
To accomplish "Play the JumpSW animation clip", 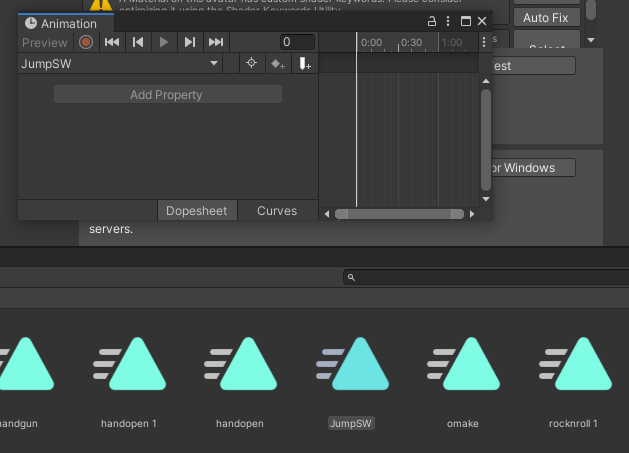I will coord(164,42).
